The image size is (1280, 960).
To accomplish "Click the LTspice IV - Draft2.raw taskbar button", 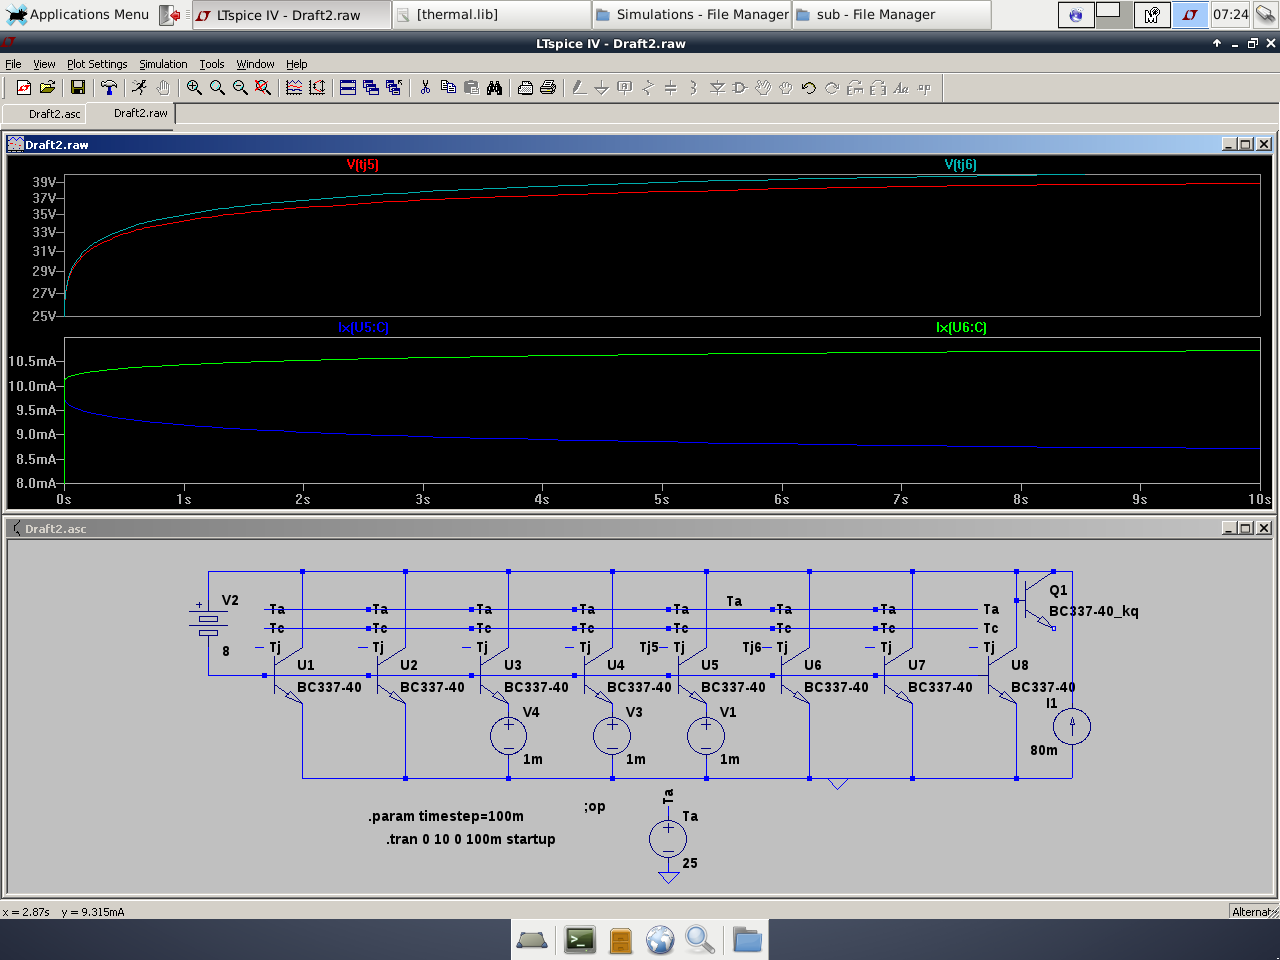I will [291, 15].
